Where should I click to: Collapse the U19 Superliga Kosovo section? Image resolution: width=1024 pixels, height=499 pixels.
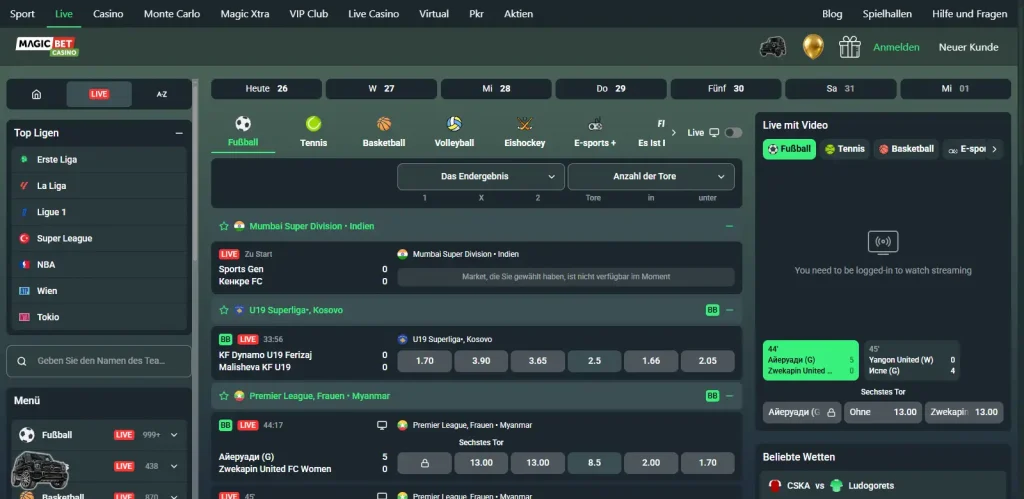coord(729,310)
